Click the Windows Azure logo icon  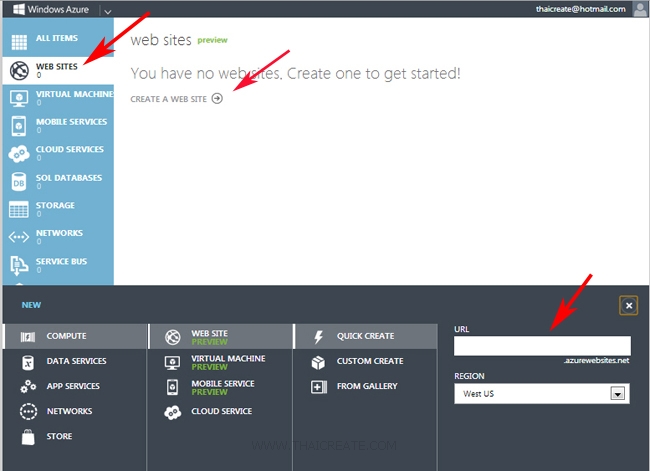coord(19,9)
